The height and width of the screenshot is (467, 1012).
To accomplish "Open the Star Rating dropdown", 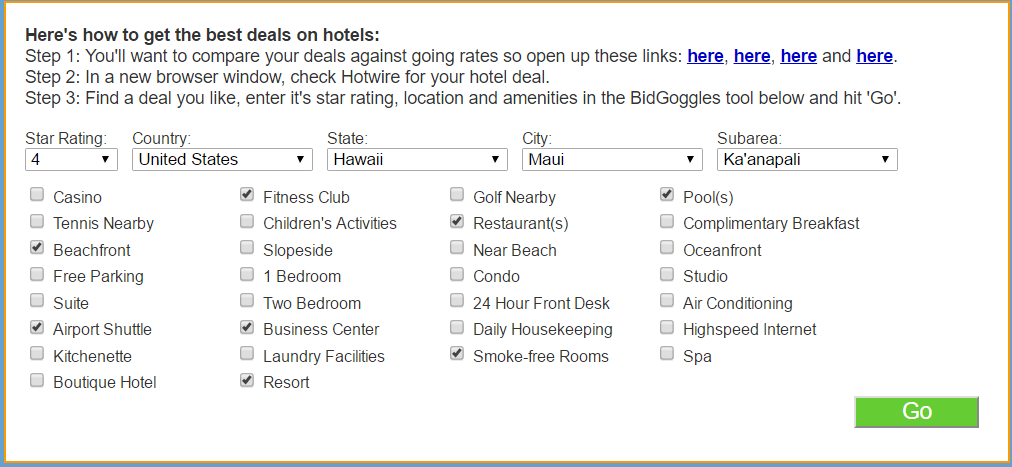I will point(71,159).
